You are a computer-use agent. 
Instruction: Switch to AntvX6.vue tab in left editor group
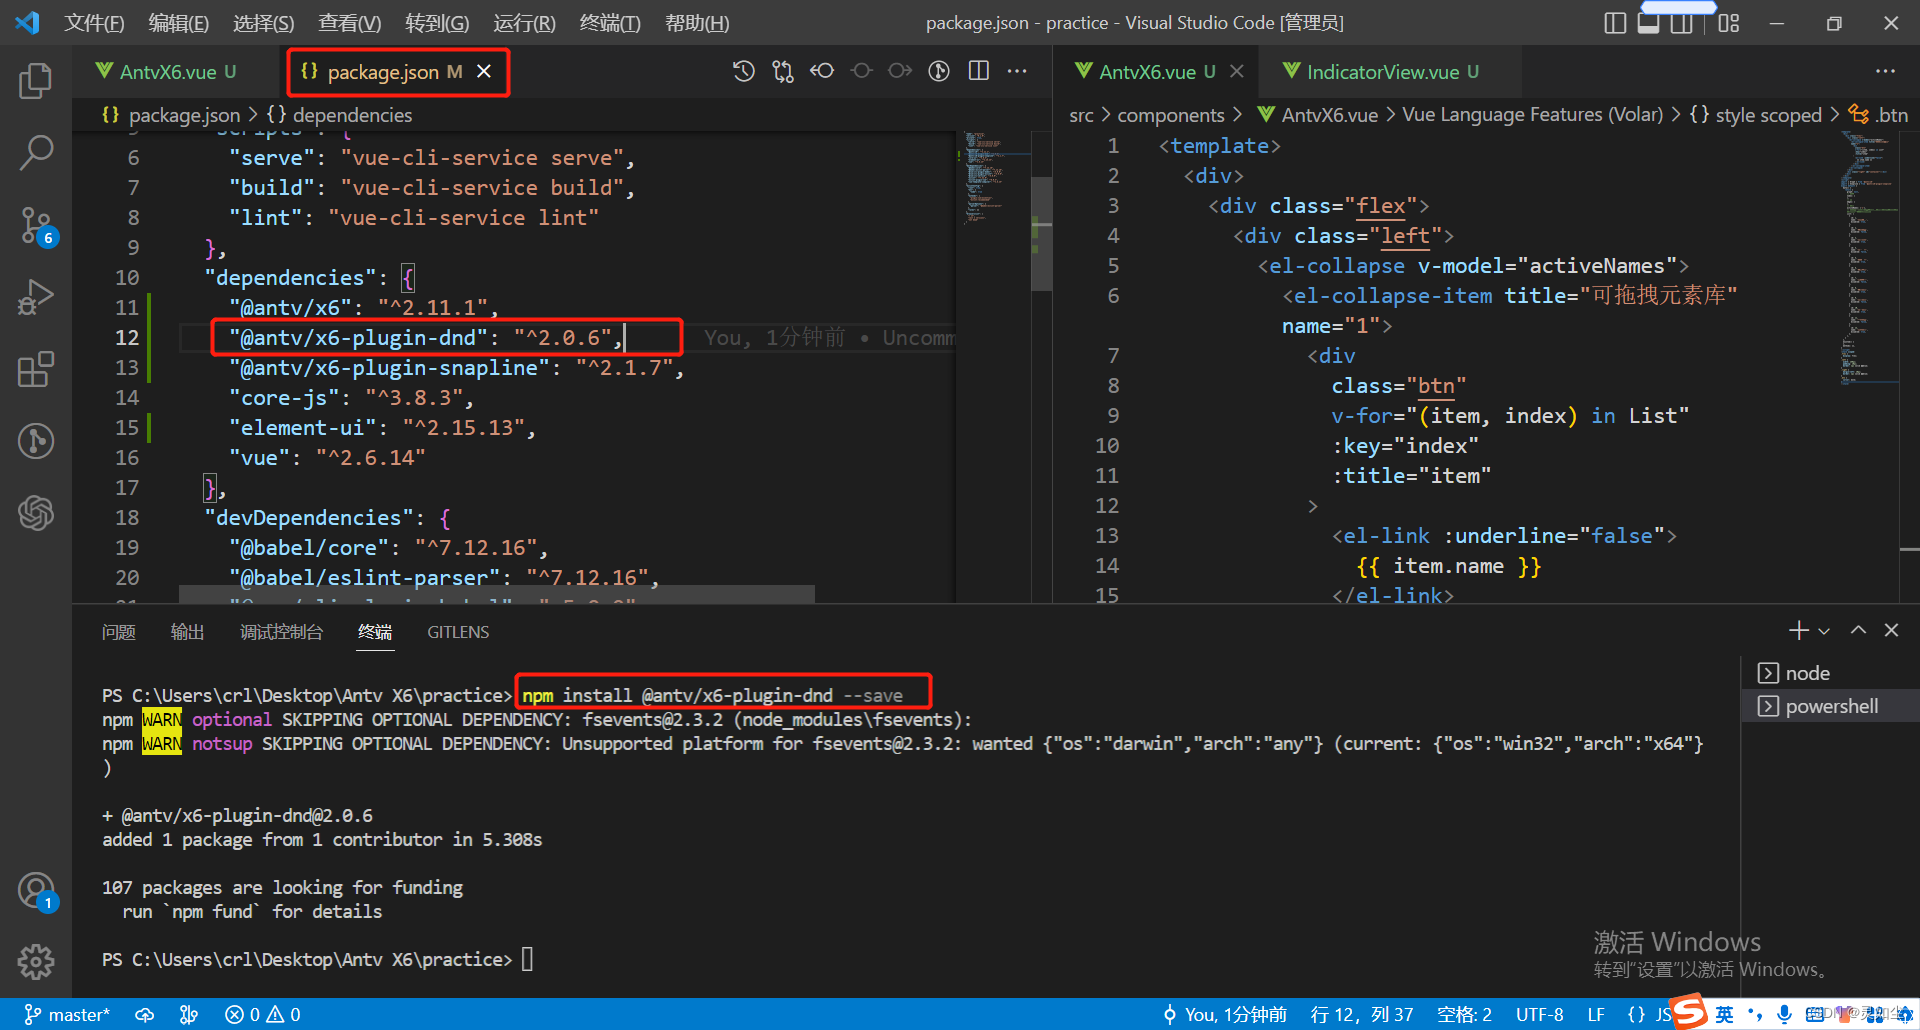coord(166,72)
